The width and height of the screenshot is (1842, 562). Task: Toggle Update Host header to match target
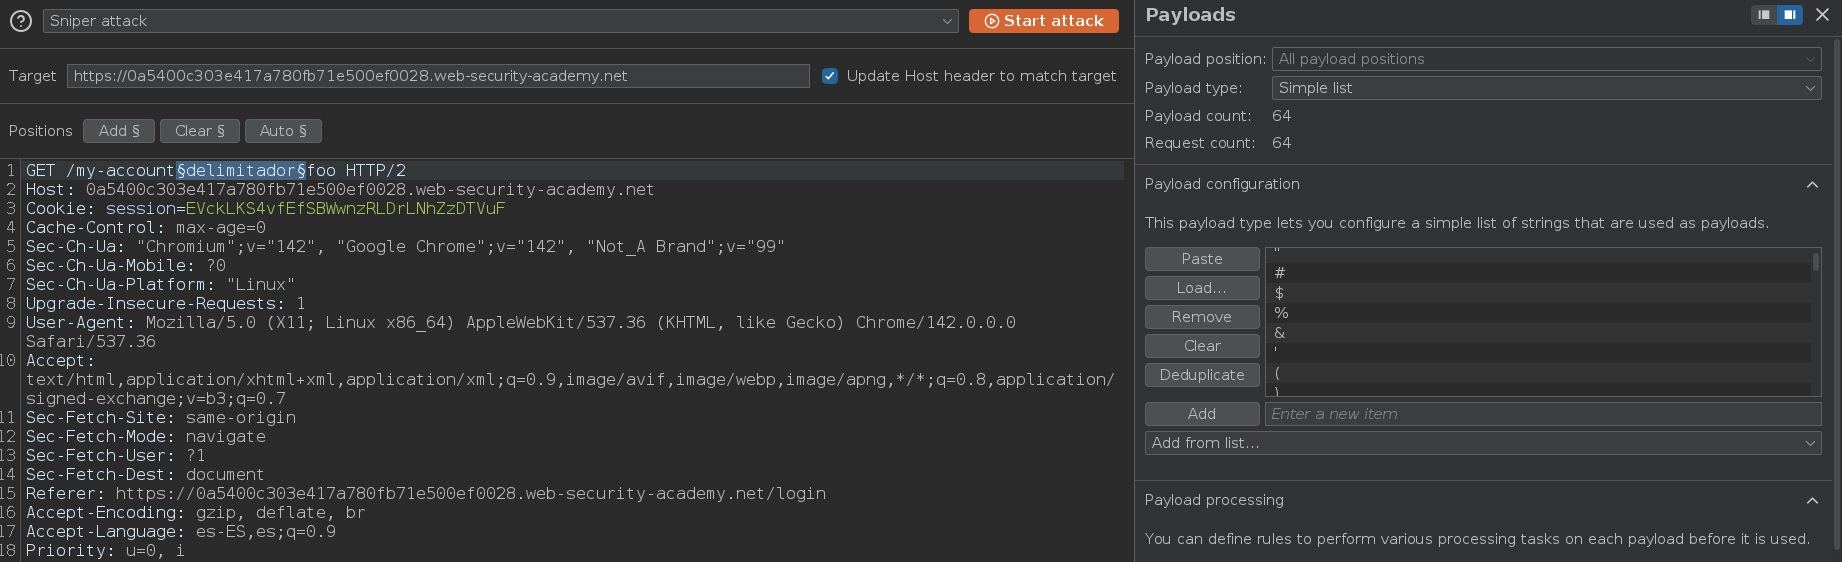coord(830,76)
